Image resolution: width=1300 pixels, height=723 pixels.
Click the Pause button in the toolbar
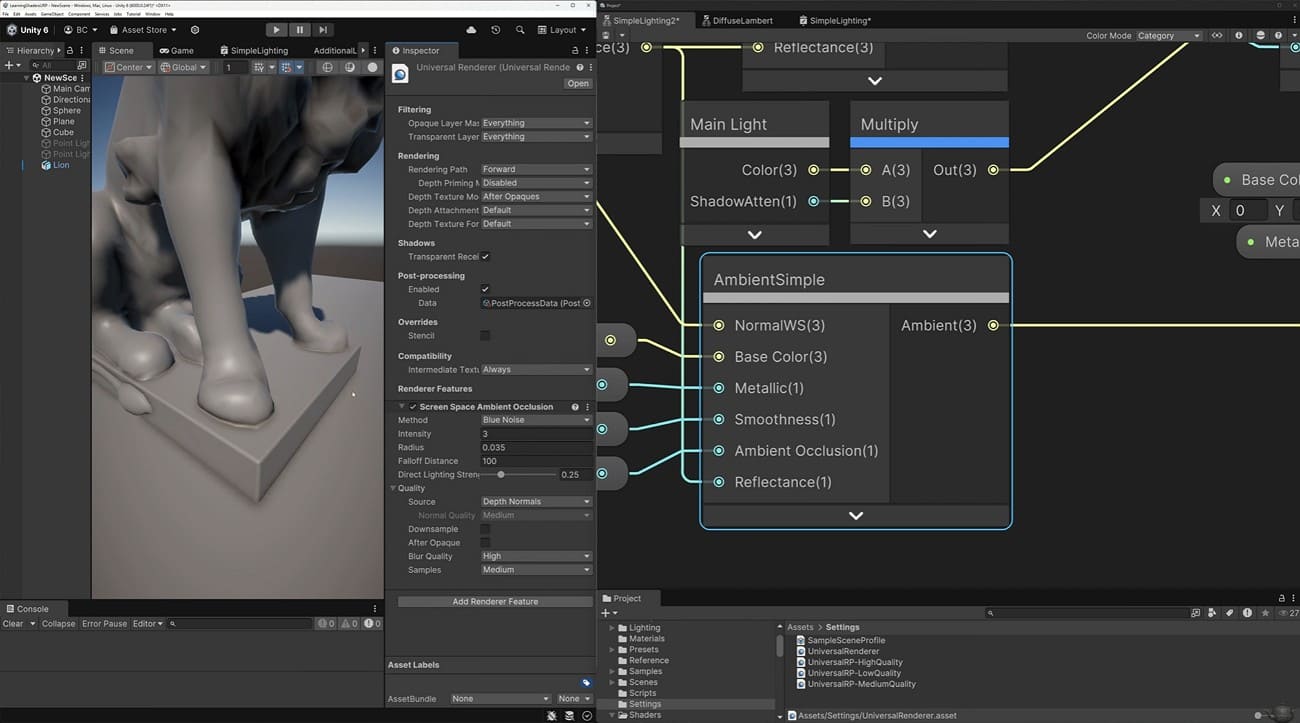tap(298, 29)
